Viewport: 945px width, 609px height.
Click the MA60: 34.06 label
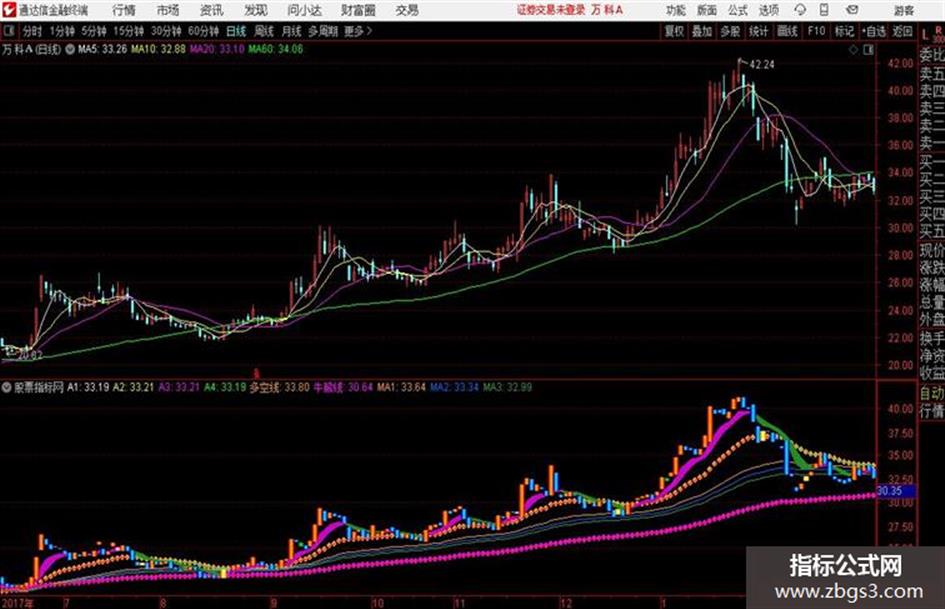point(276,49)
